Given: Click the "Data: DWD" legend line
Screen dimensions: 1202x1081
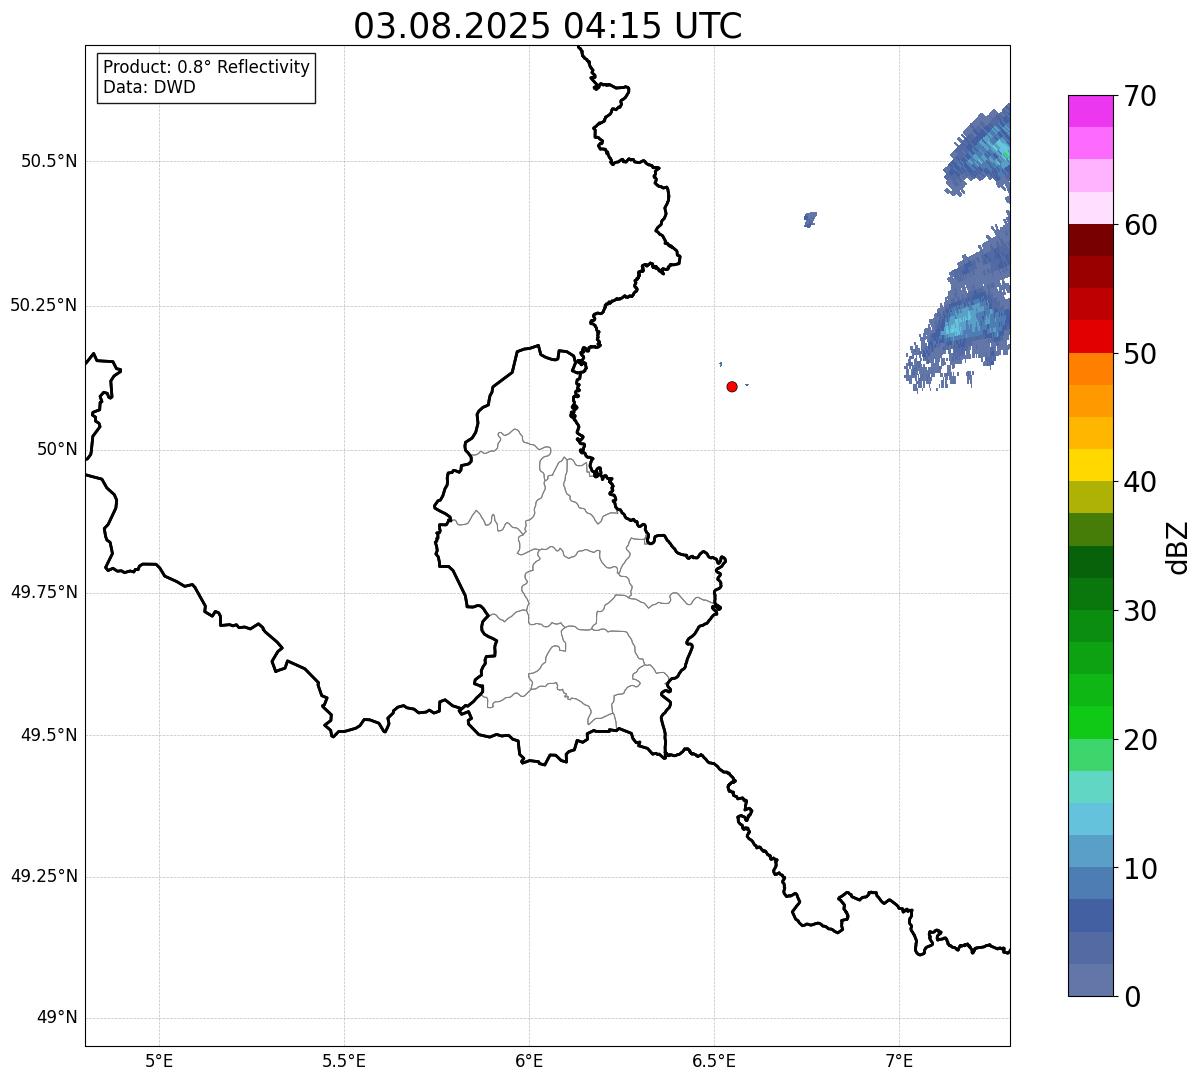Looking at the screenshot, I should click(149, 87).
